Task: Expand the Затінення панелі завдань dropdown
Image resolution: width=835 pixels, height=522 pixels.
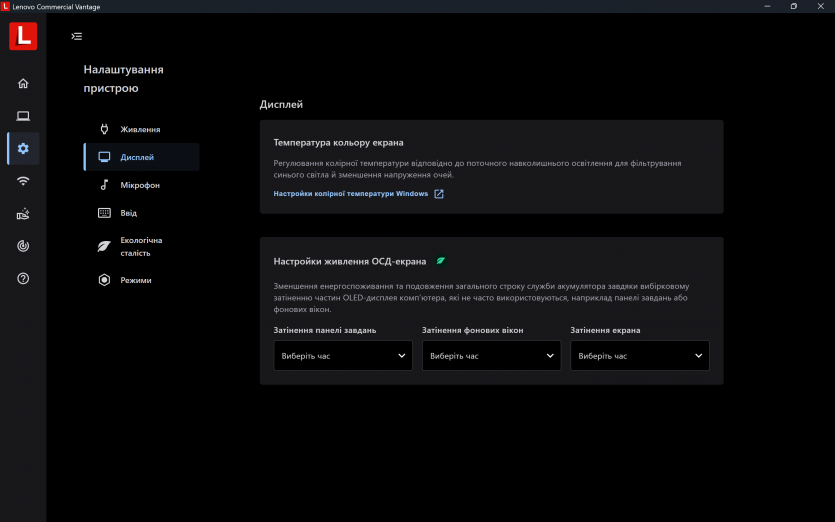Action: (x=342, y=355)
